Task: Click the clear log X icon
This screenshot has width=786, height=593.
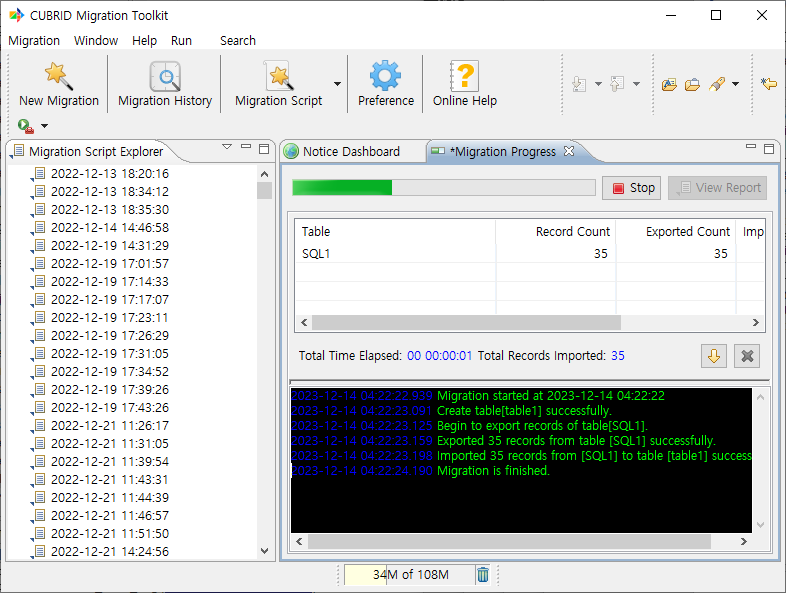Action: click(747, 356)
